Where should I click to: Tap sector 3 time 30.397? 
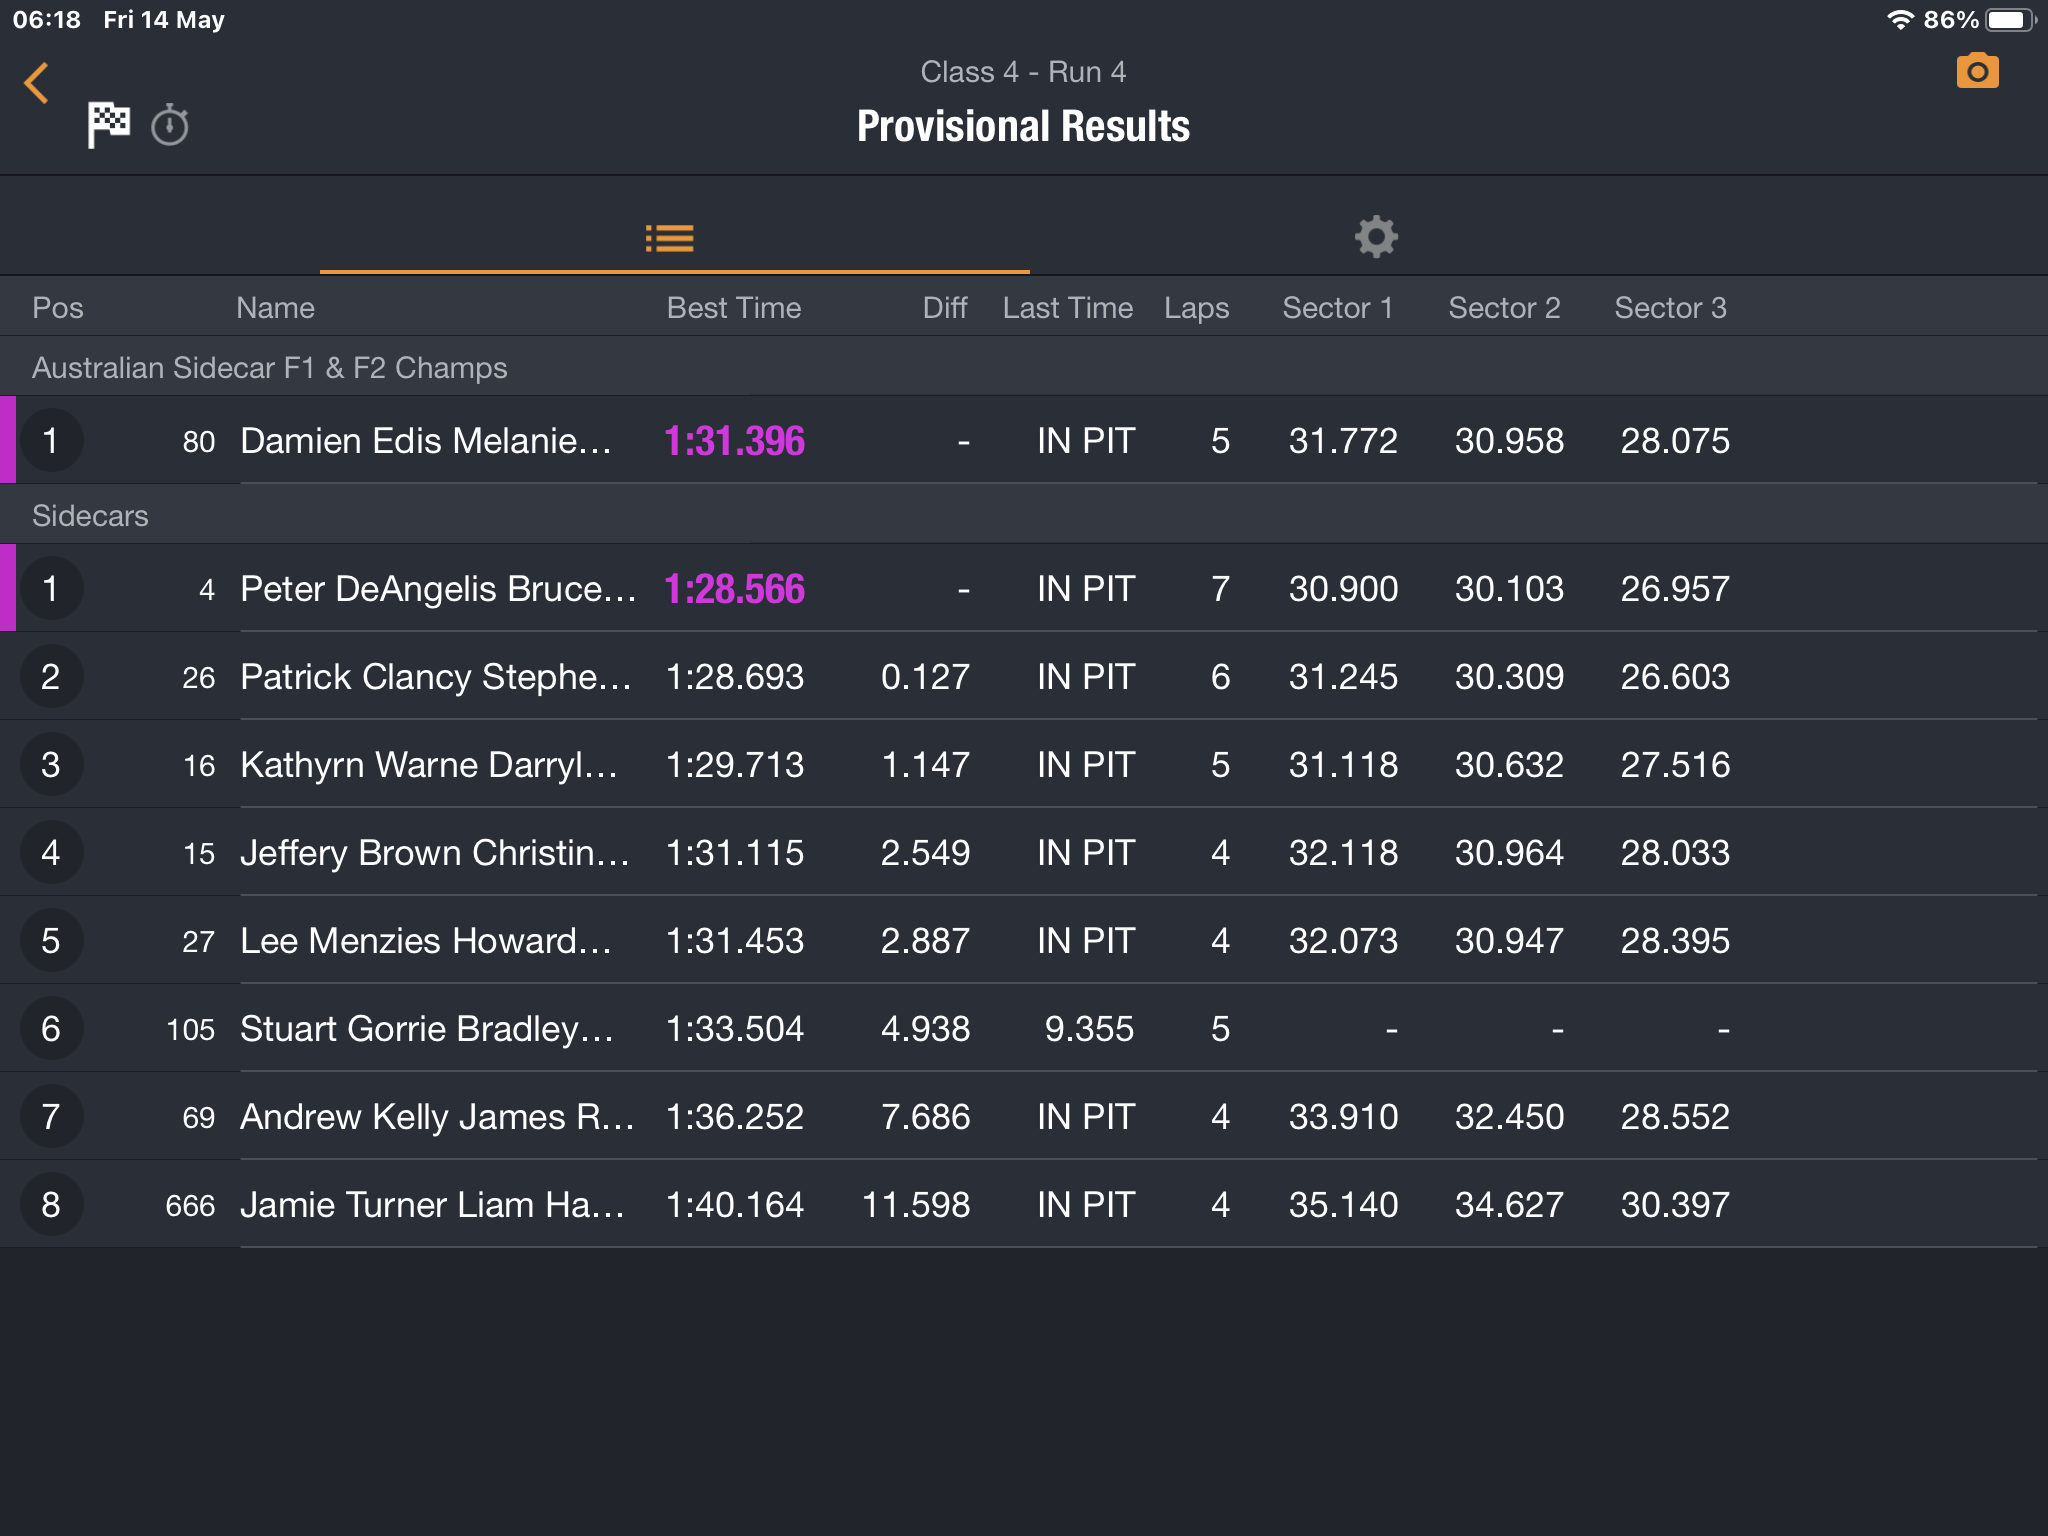tap(1675, 1205)
